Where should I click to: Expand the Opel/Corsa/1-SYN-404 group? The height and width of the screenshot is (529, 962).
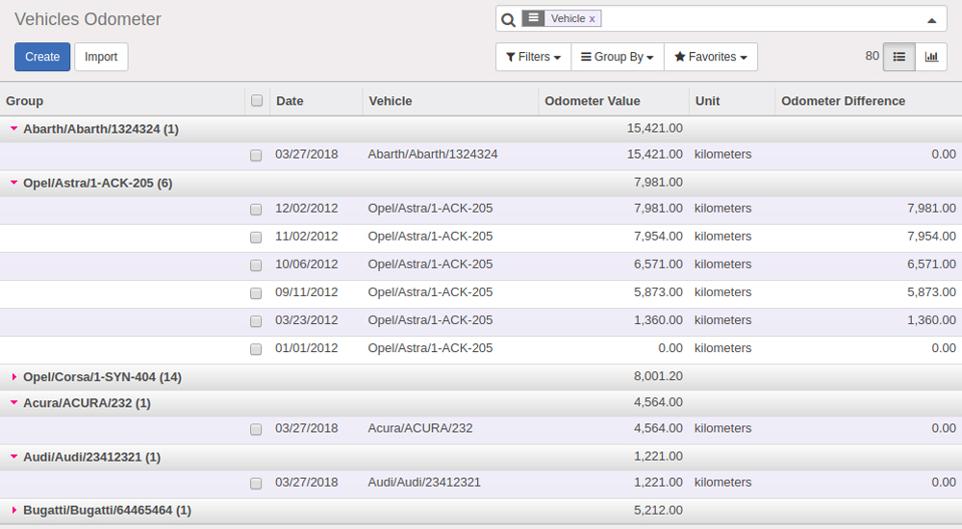click(13, 377)
